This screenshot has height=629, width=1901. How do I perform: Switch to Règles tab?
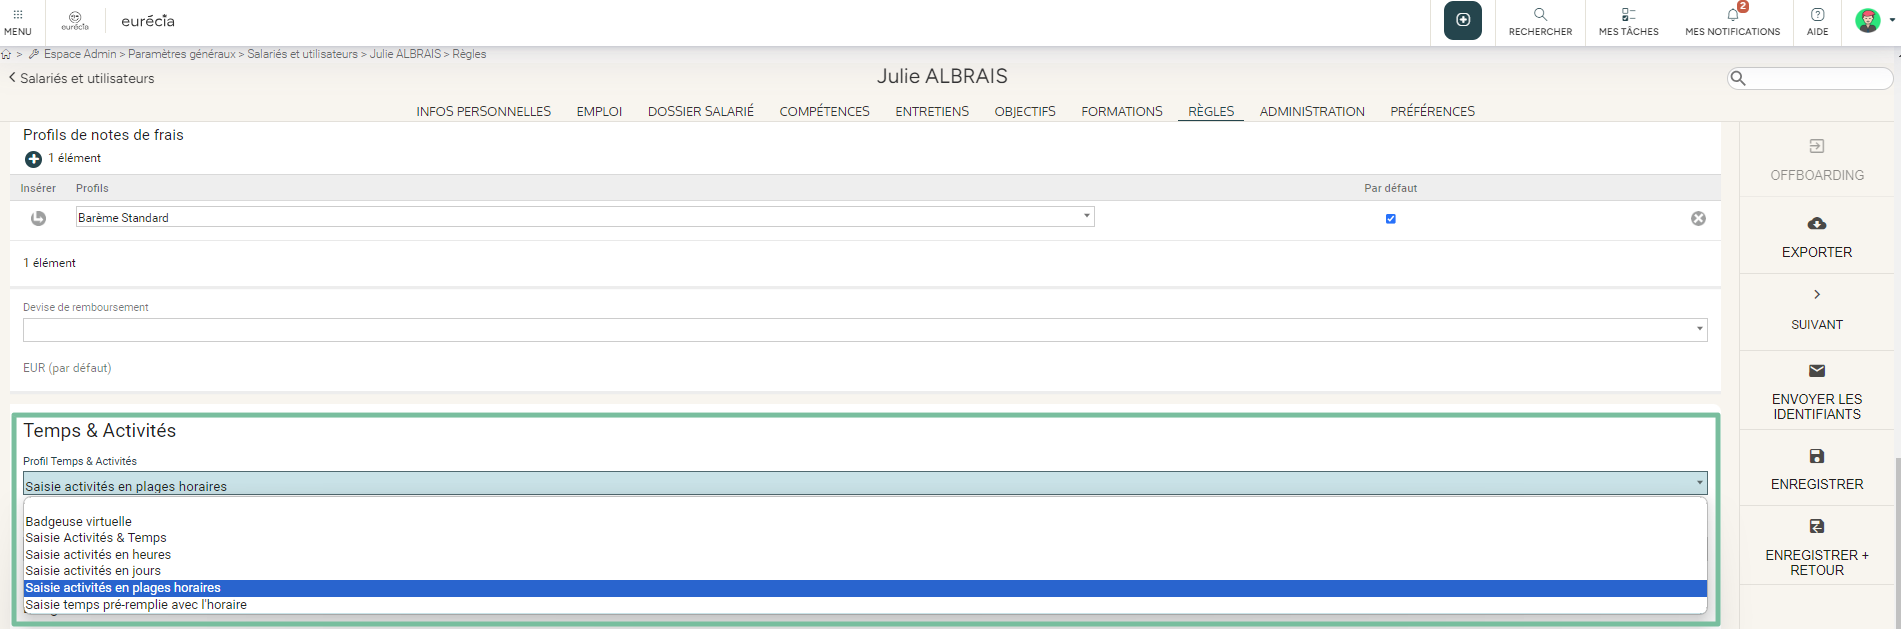(x=1211, y=111)
